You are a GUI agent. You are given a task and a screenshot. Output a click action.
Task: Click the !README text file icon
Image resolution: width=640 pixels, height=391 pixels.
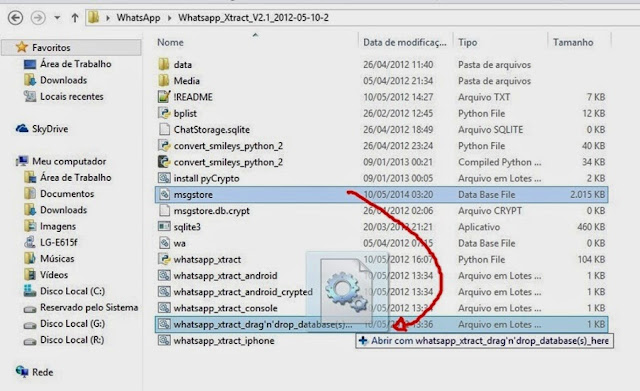click(x=164, y=97)
